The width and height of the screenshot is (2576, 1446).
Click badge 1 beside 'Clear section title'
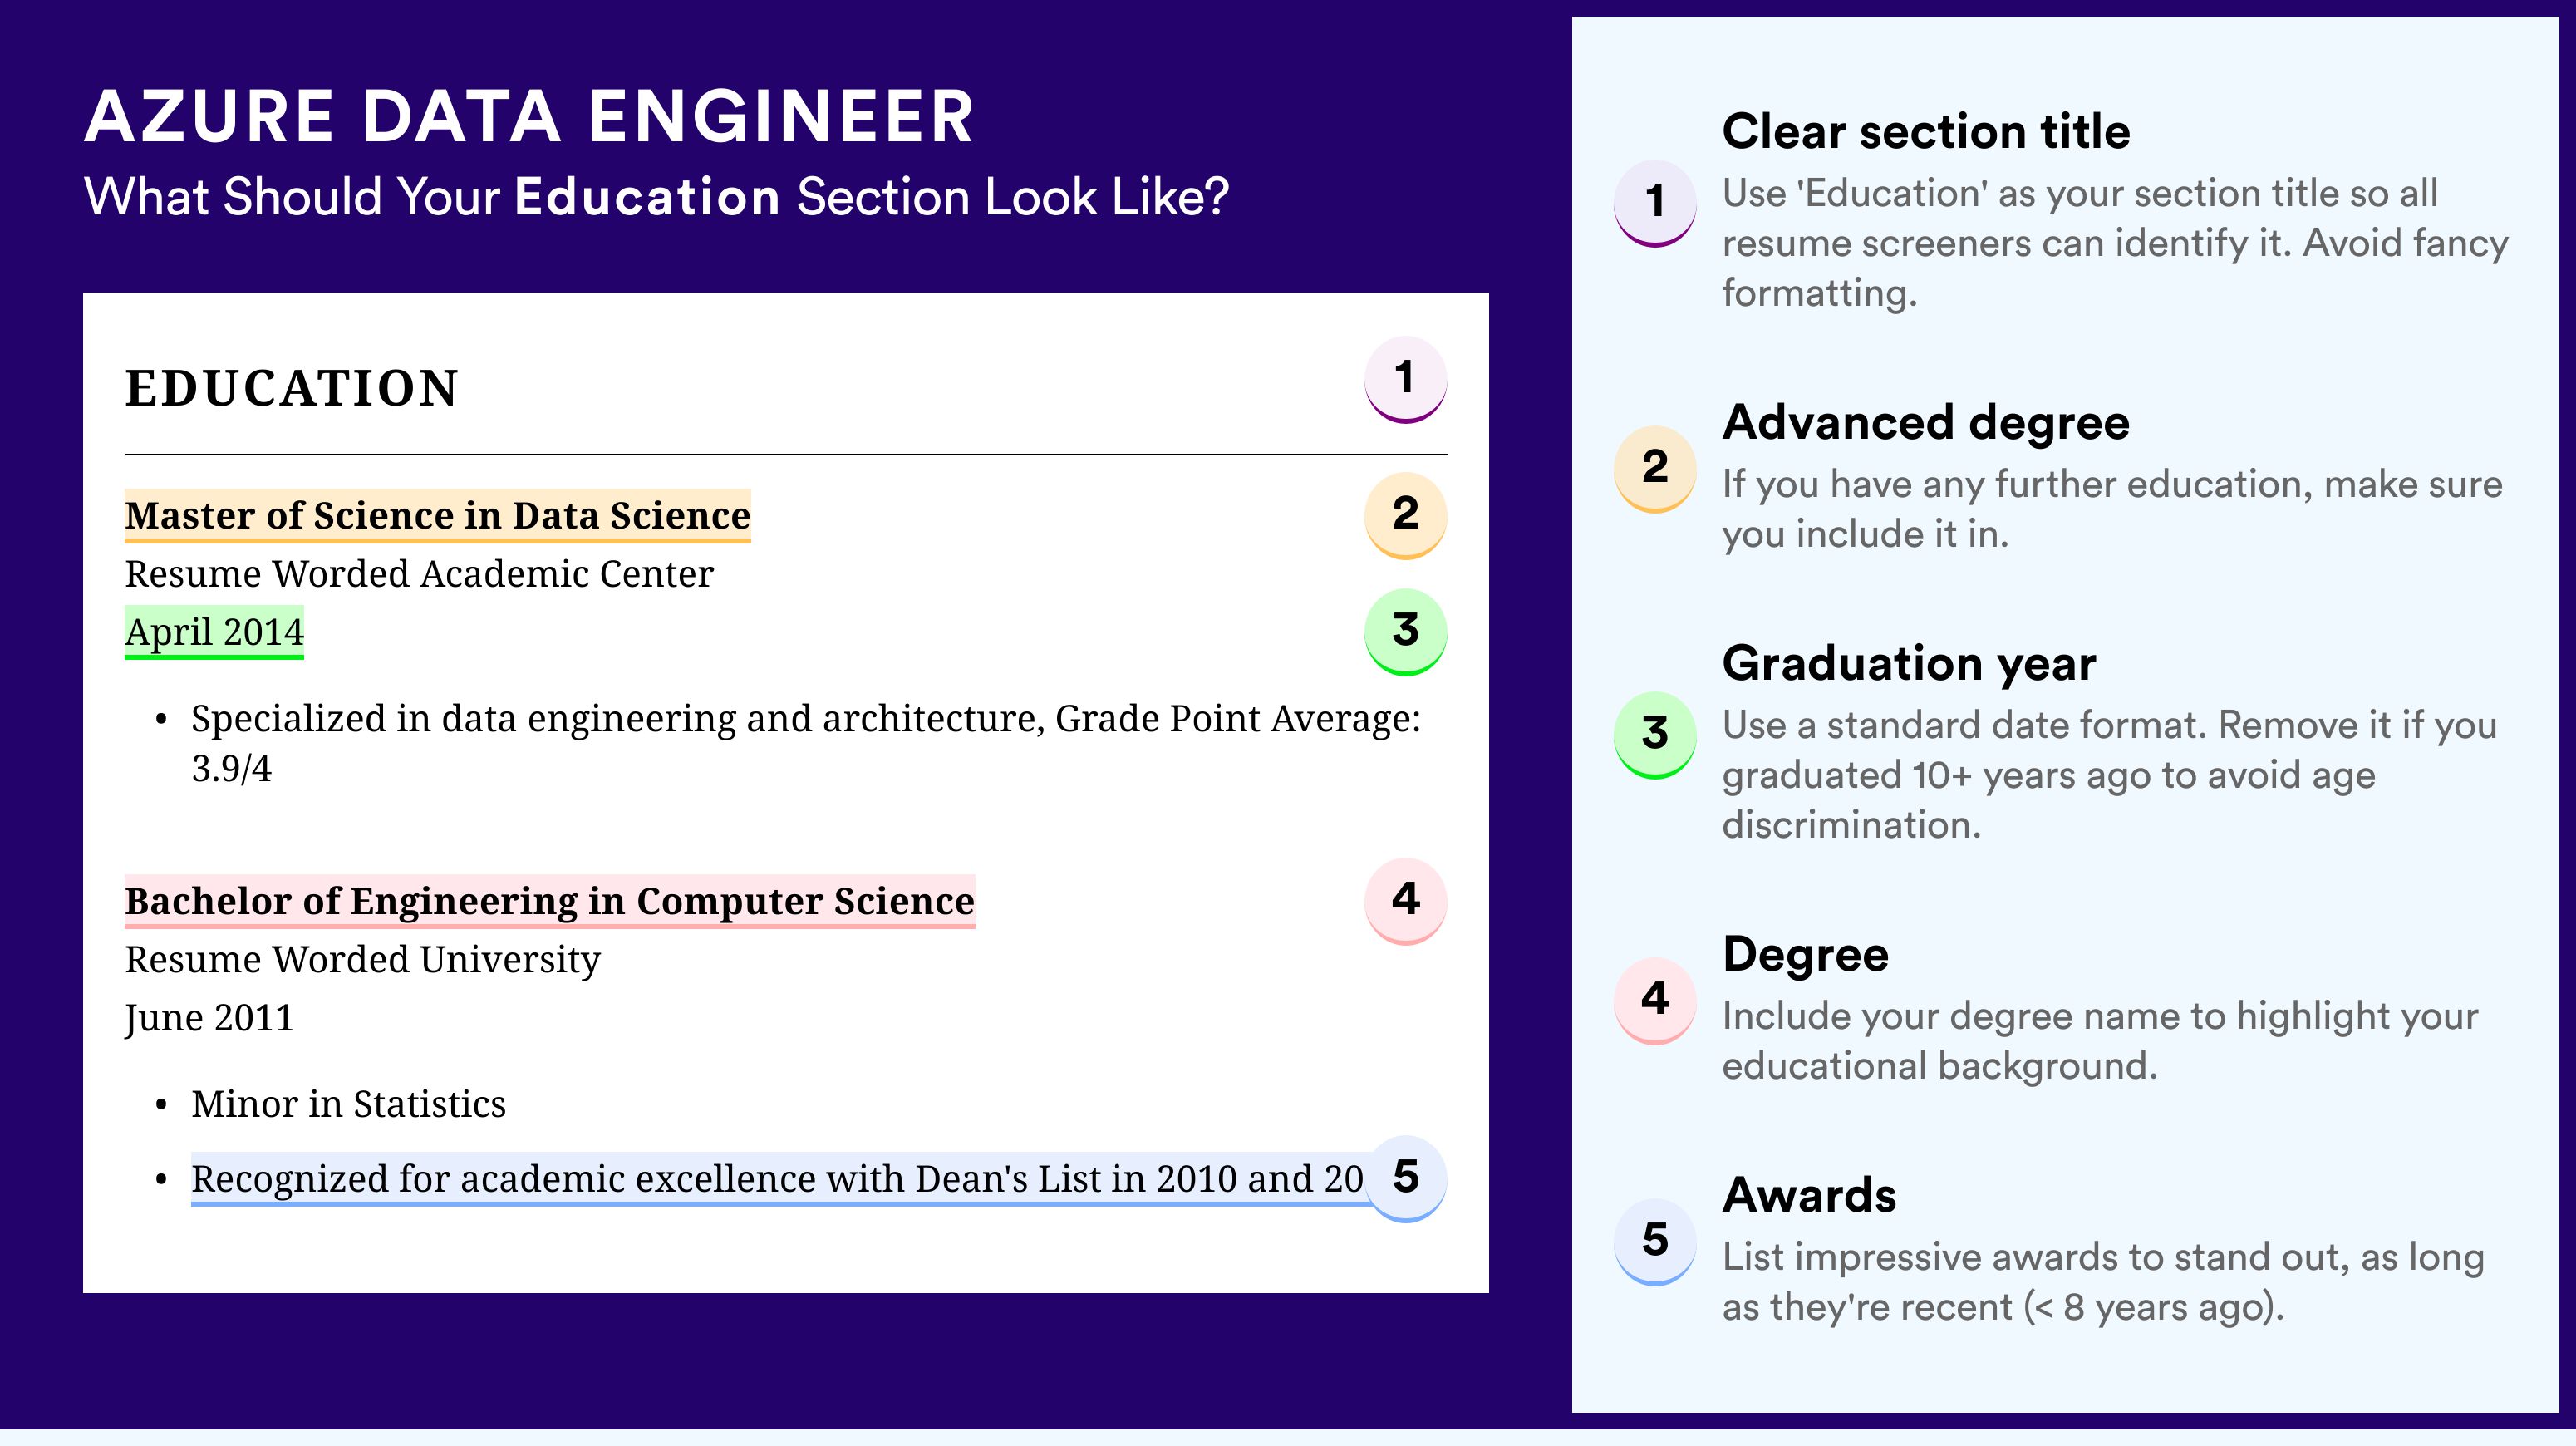[x=1655, y=202]
